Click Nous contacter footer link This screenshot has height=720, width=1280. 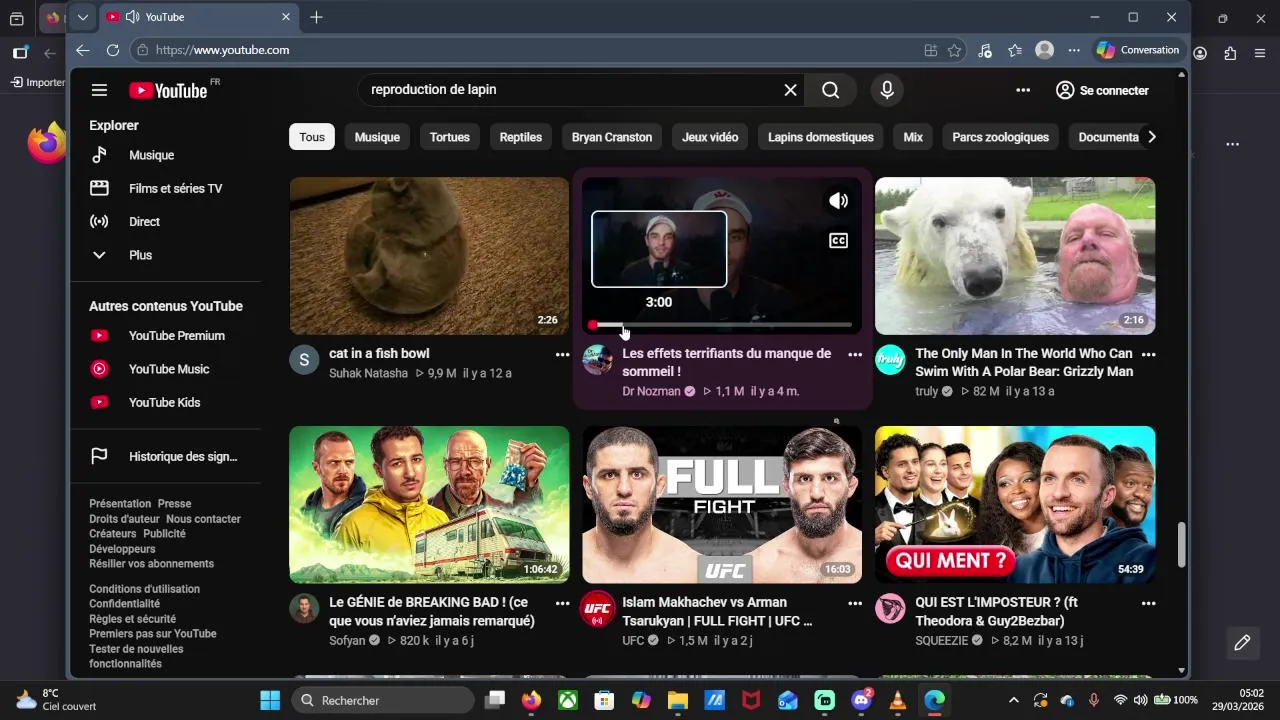coord(203,519)
